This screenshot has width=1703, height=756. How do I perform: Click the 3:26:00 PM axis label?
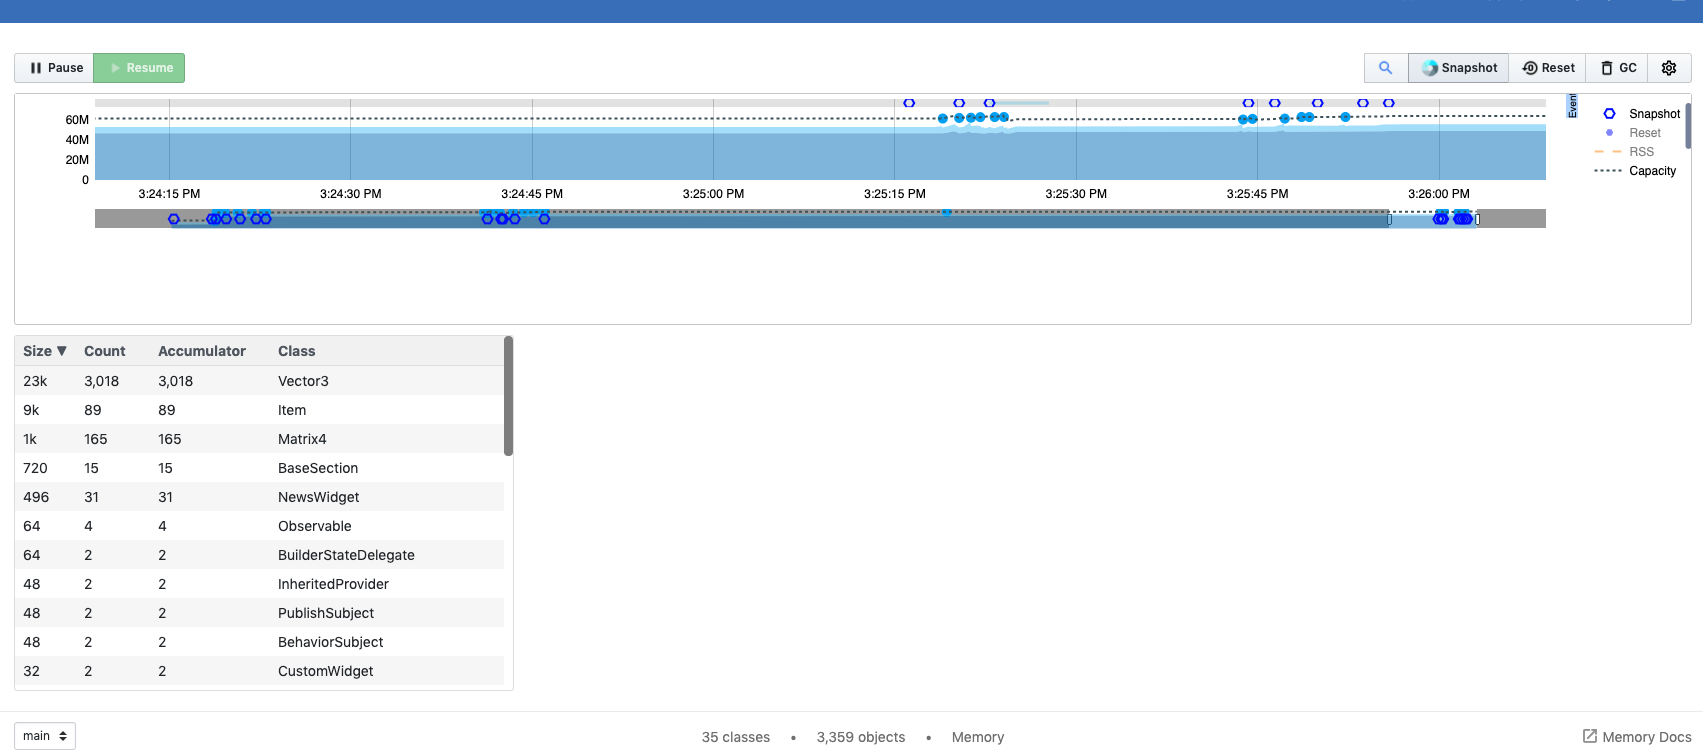(1439, 194)
